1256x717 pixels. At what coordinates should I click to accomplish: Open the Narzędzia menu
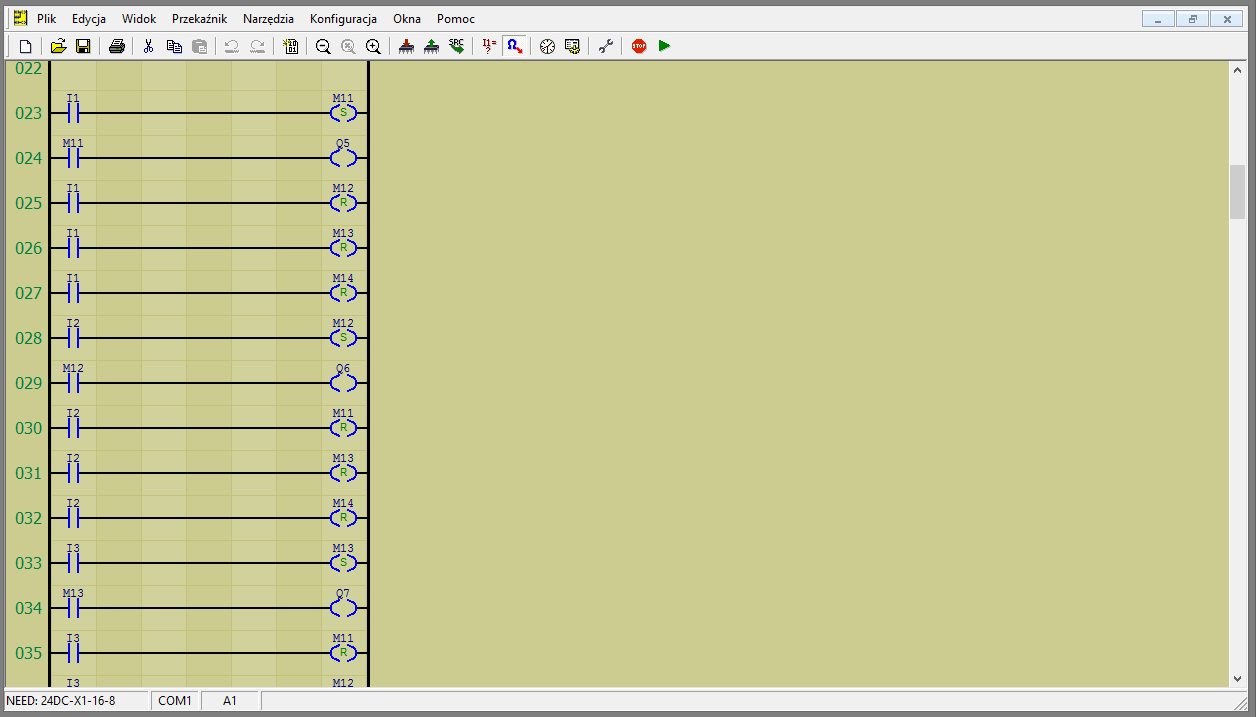(x=268, y=19)
